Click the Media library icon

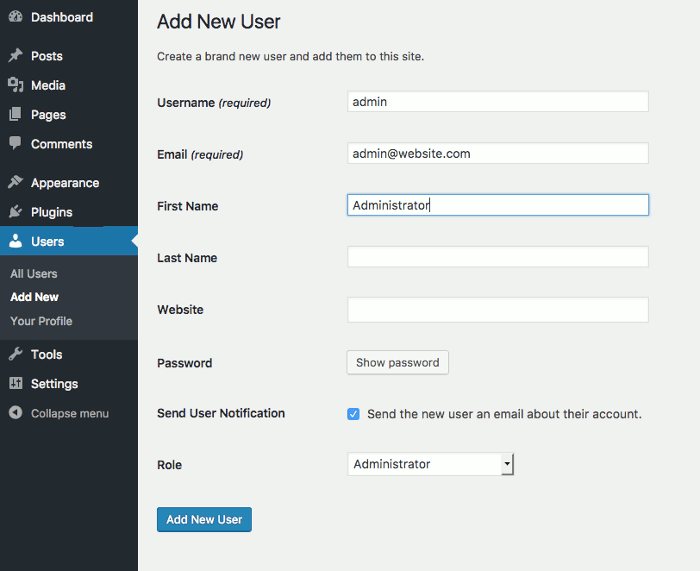[15, 85]
